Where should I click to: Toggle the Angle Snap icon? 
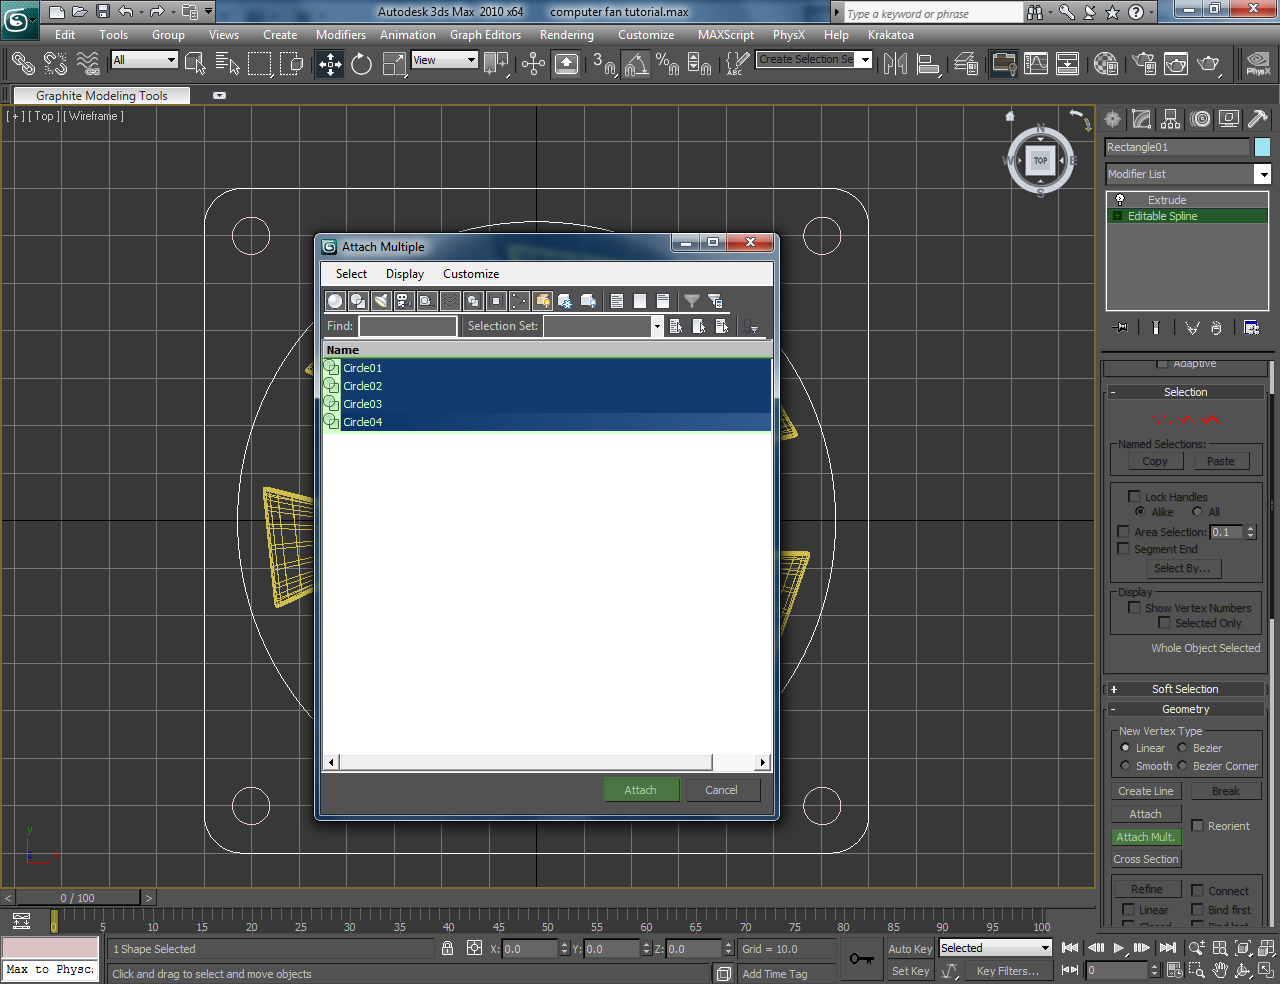point(636,64)
